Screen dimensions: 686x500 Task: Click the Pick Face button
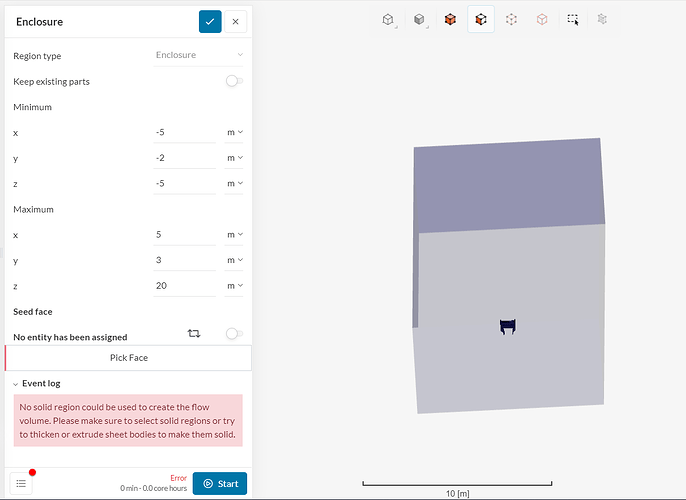[x=129, y=358]
